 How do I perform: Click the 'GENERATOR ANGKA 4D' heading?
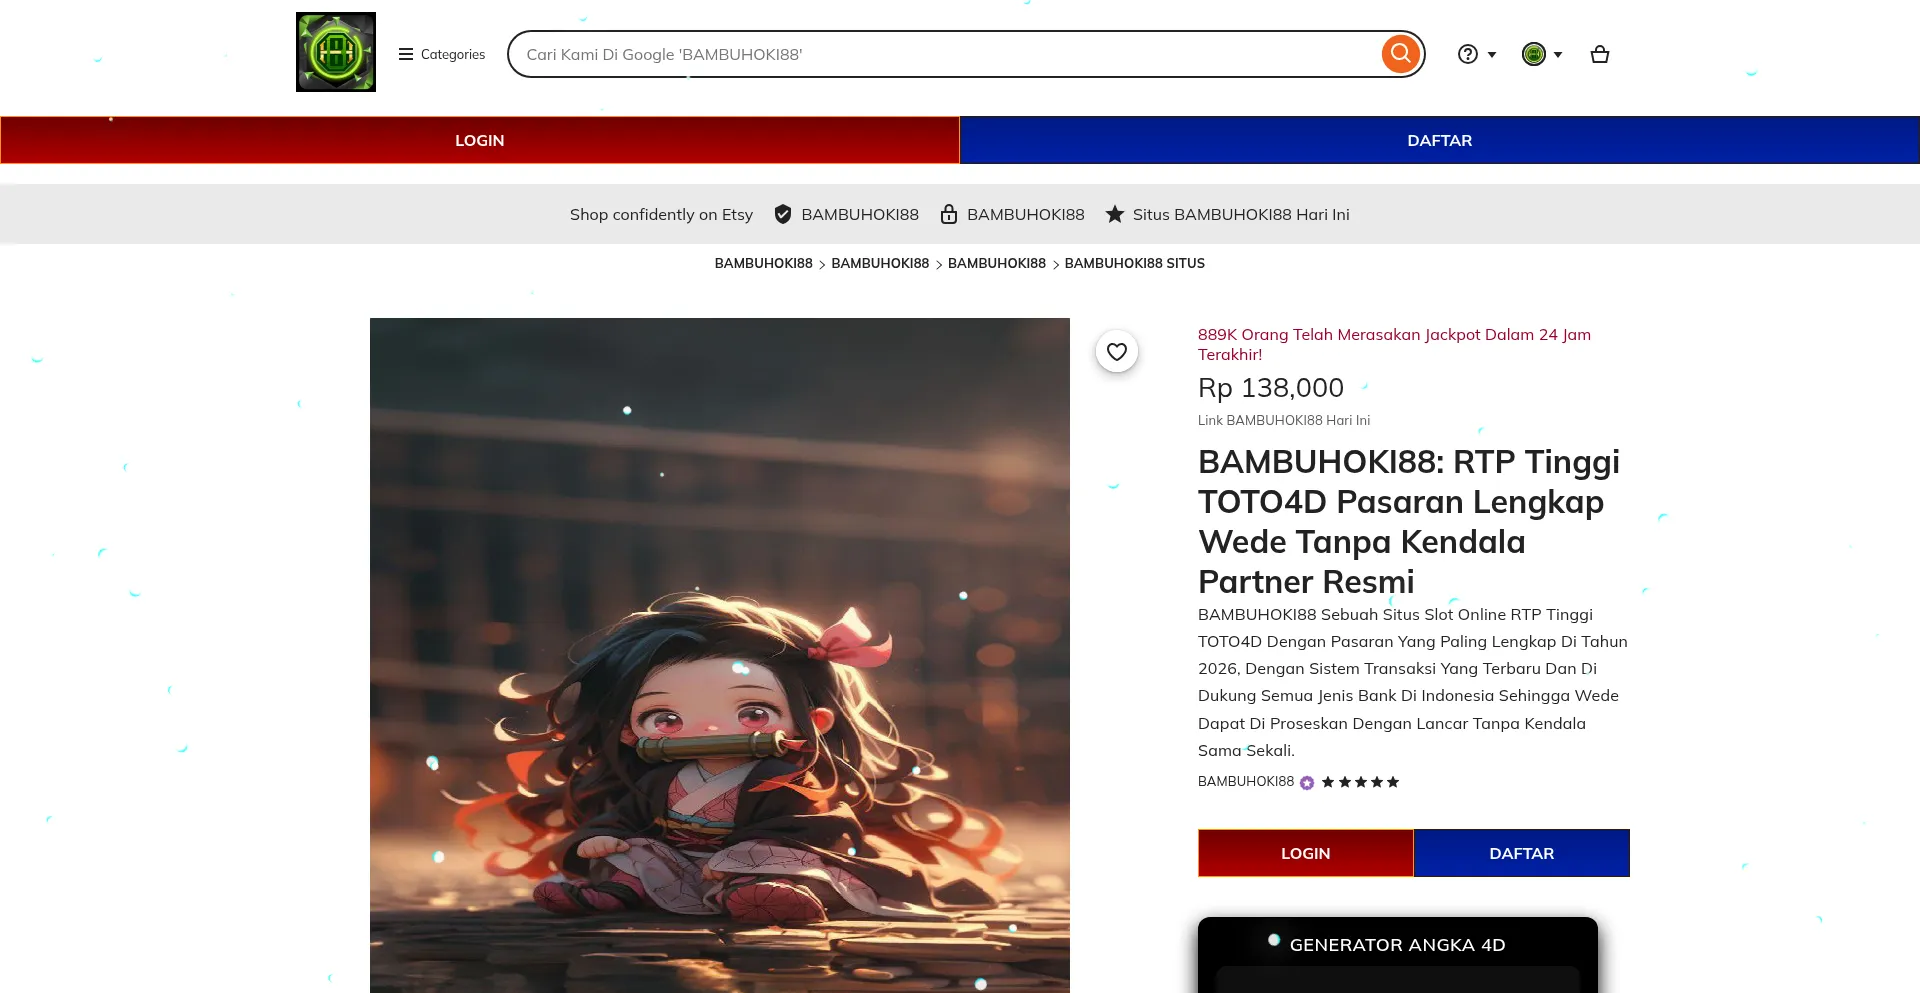point(1398,945)
